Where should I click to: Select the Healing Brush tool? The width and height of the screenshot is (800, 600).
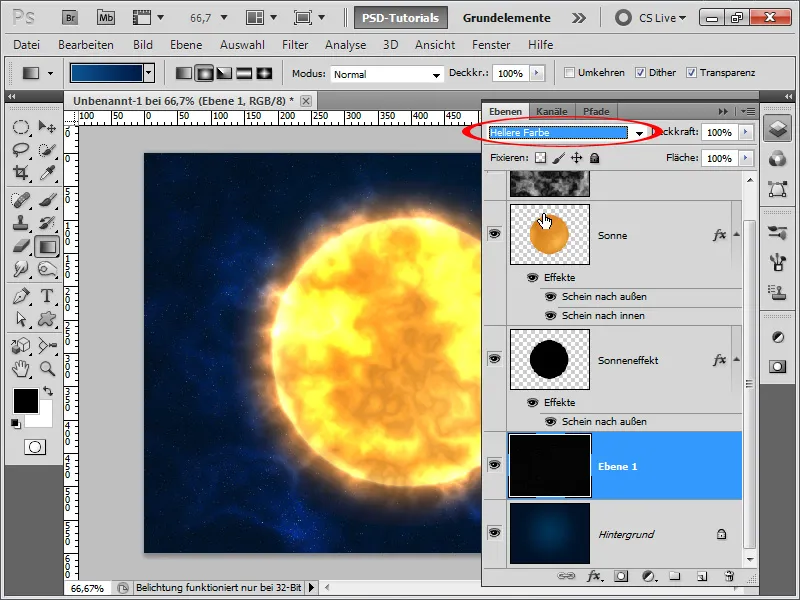tap(20, 200)
